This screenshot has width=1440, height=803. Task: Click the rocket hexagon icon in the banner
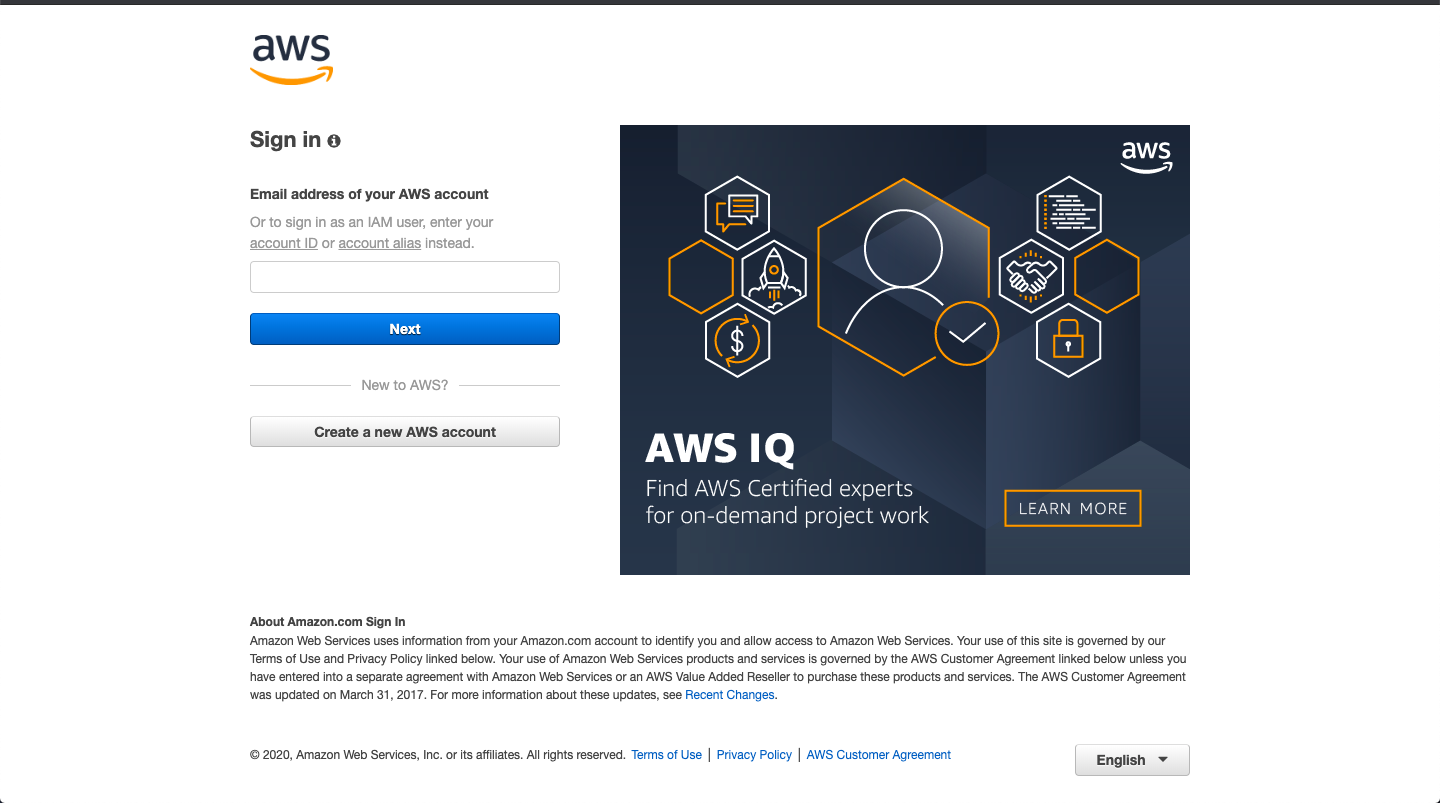(x=772, y=275)
